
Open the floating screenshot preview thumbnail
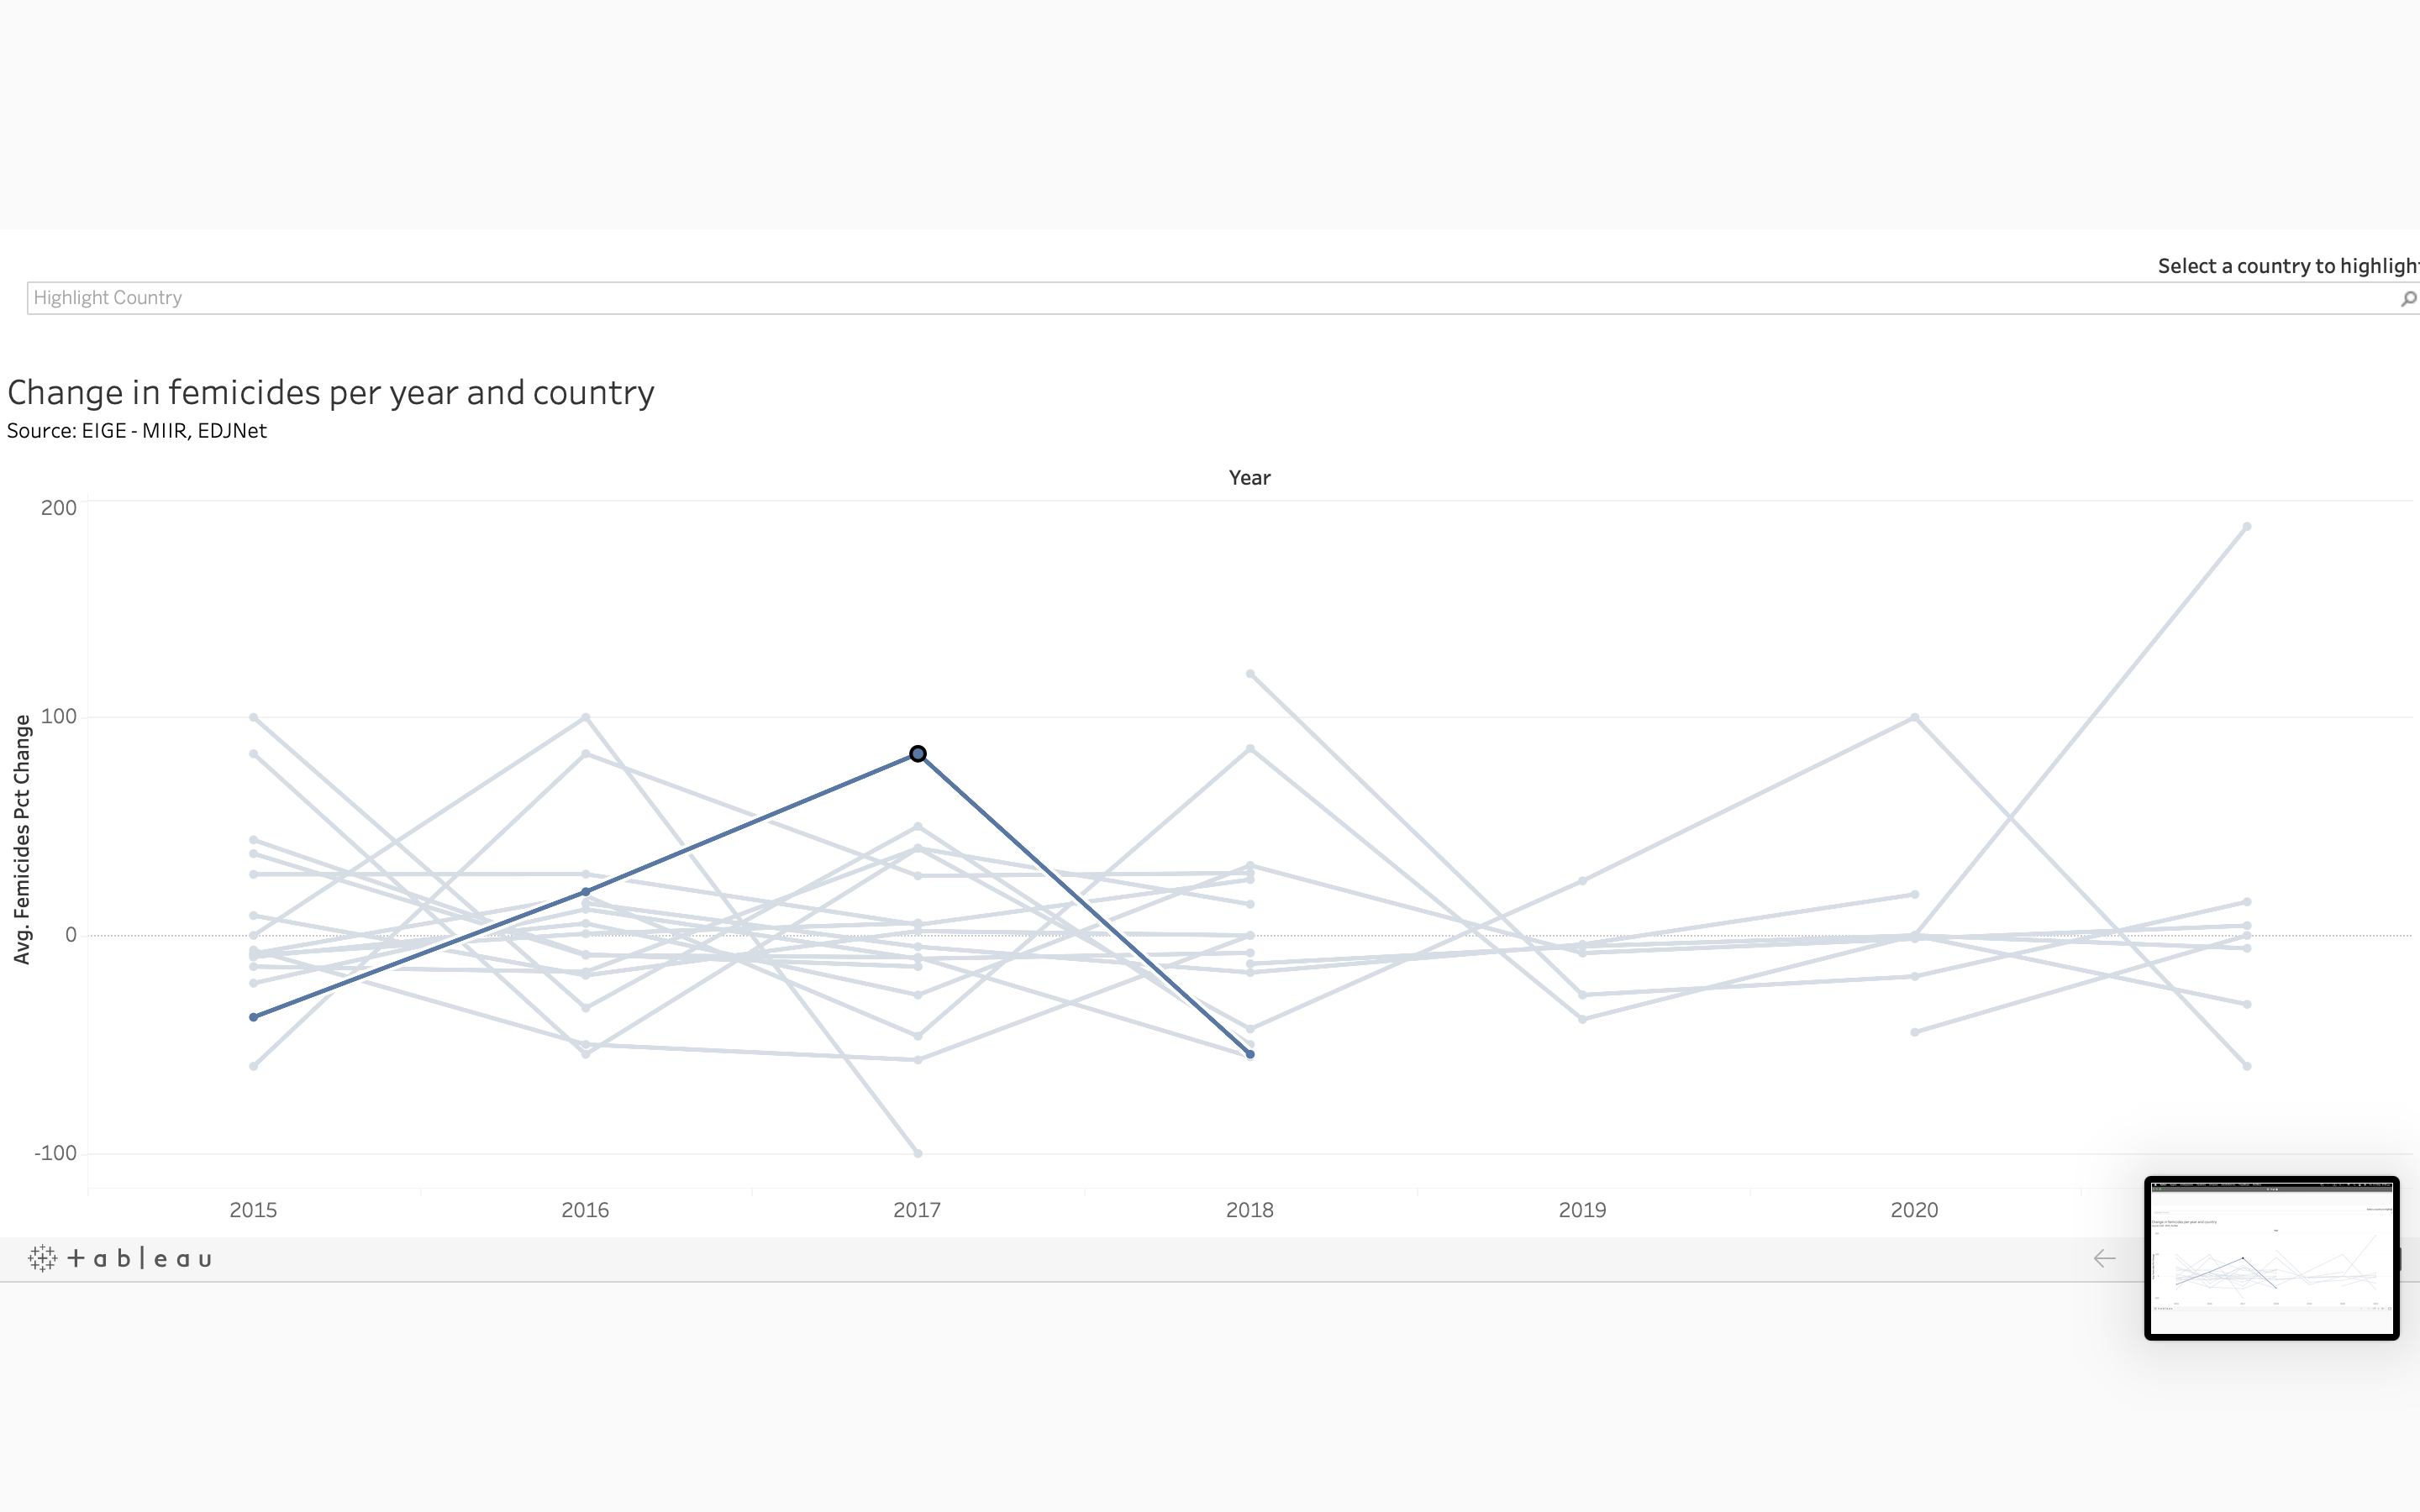pyautogui.click(x=2271, y=1258)
